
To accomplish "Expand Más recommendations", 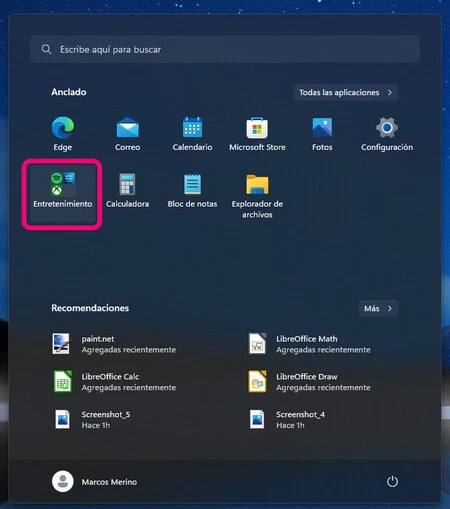I will pyautogui.click(x=378, y=308).
